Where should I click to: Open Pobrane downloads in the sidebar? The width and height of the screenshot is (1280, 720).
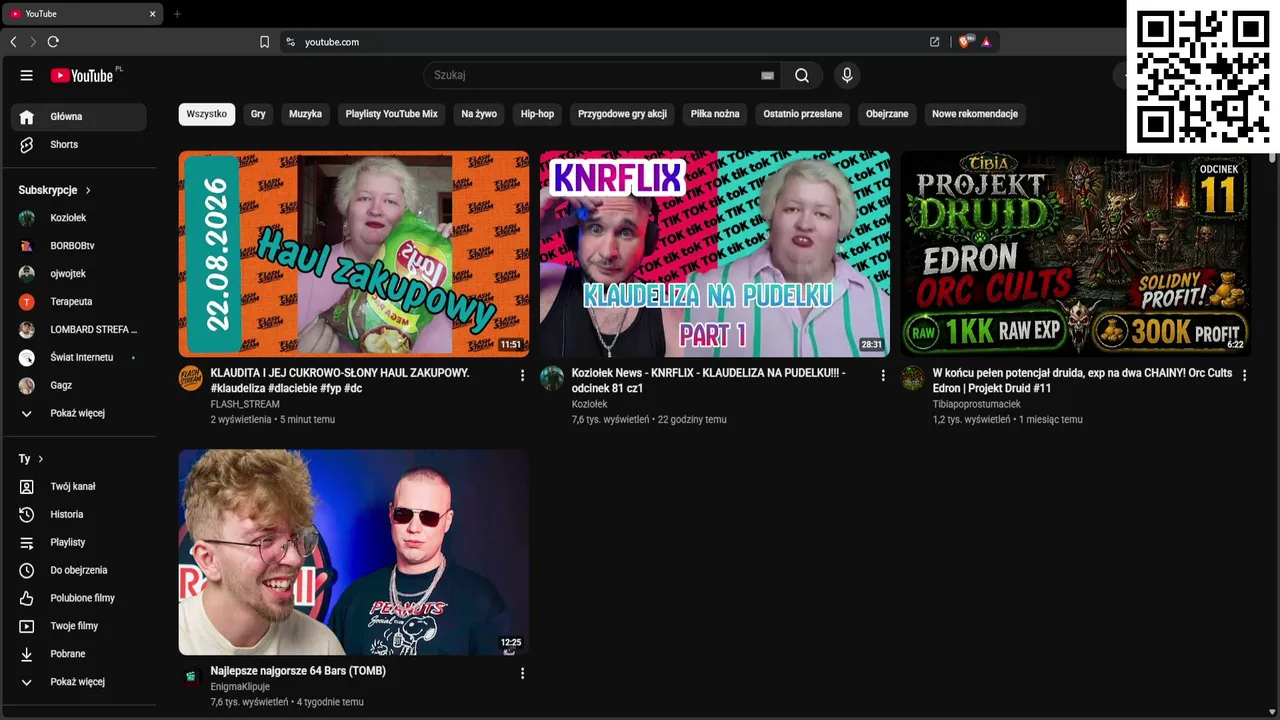tap(79, 655)
